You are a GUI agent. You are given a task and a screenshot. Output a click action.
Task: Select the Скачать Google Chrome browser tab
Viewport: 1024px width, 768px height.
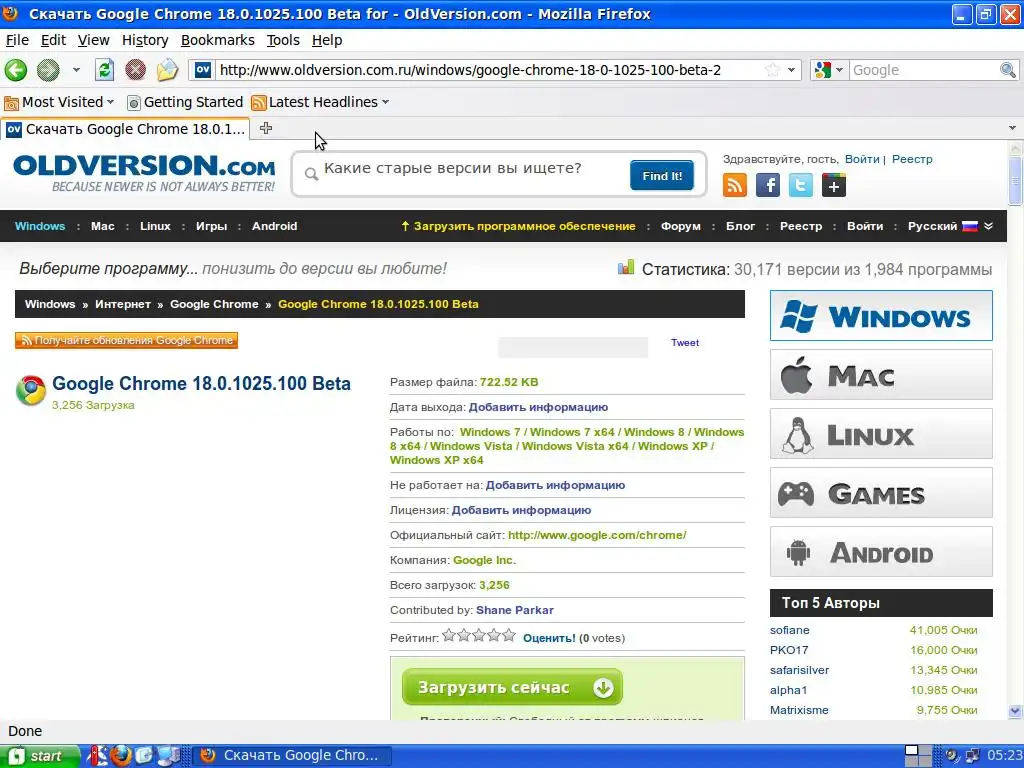(x=125, y=129)
